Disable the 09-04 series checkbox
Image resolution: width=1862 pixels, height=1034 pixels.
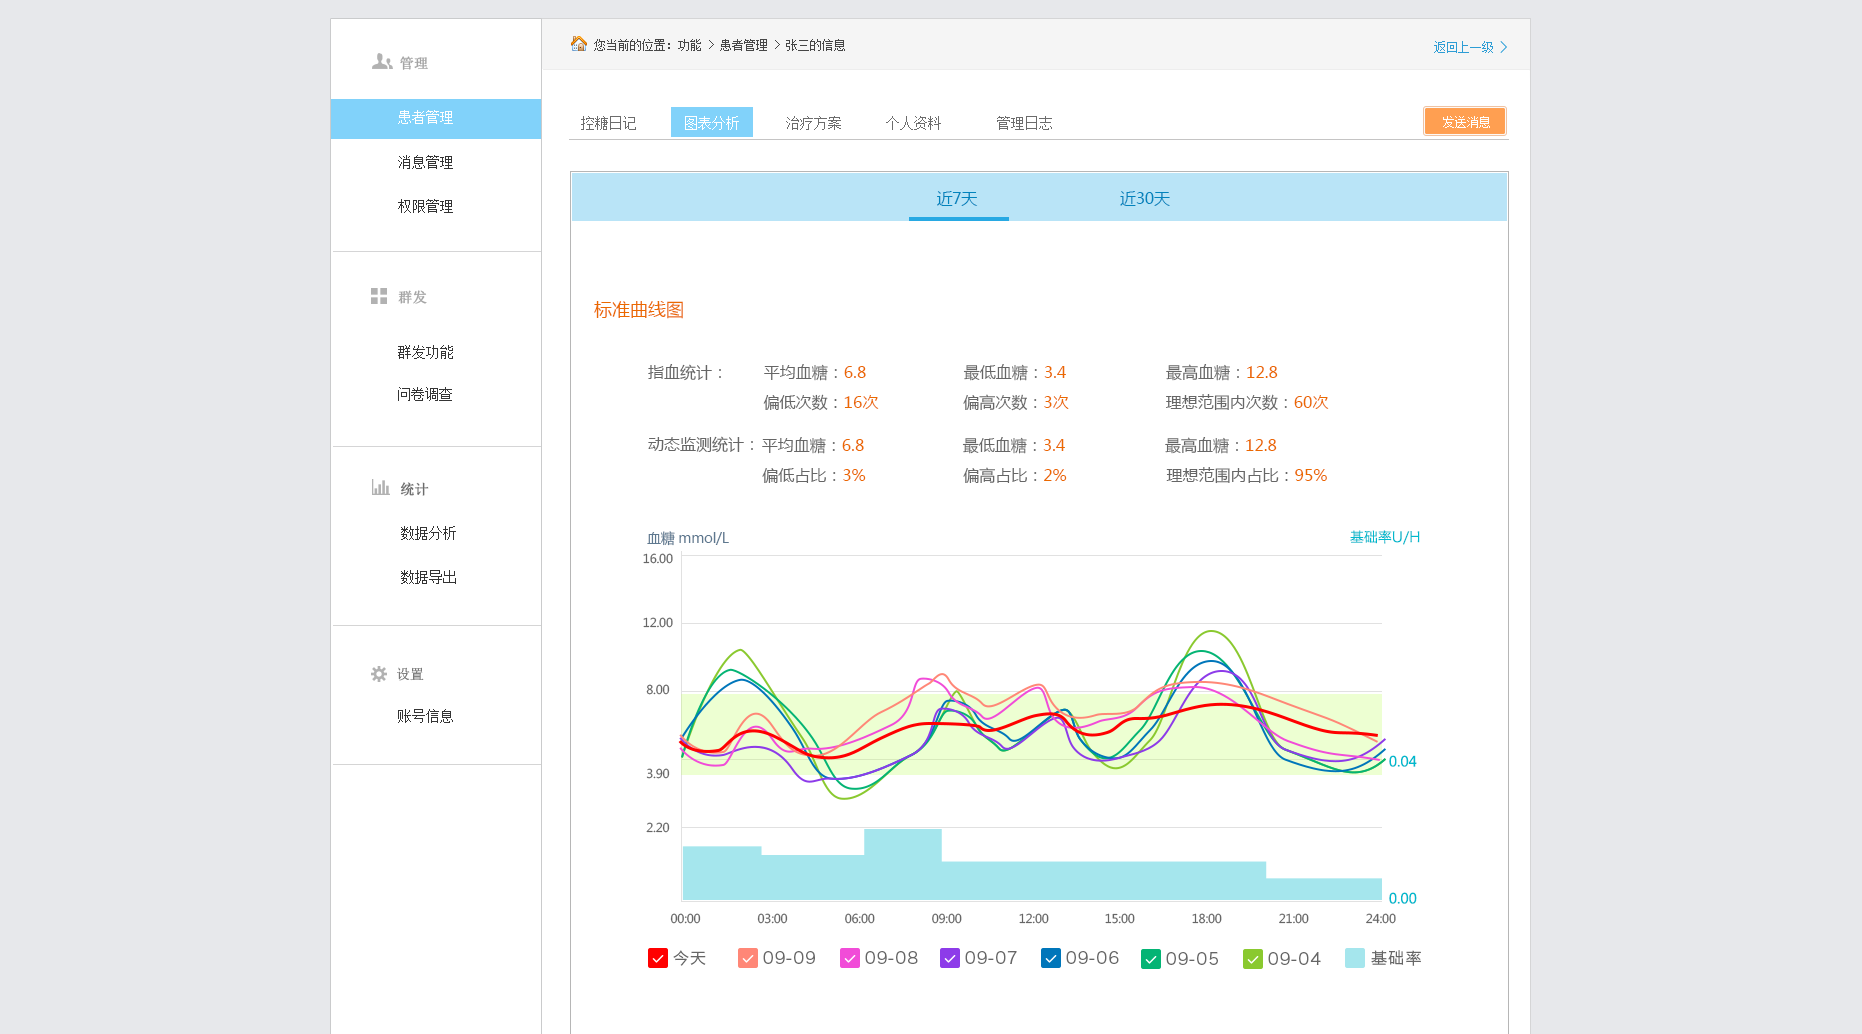click(1253, 959)
